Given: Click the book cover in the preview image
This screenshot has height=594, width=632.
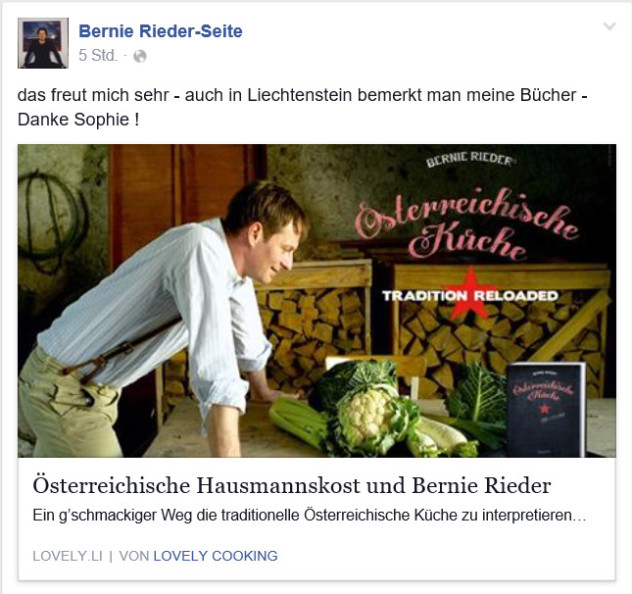Looking at the screenshot, I should [545, 409].
